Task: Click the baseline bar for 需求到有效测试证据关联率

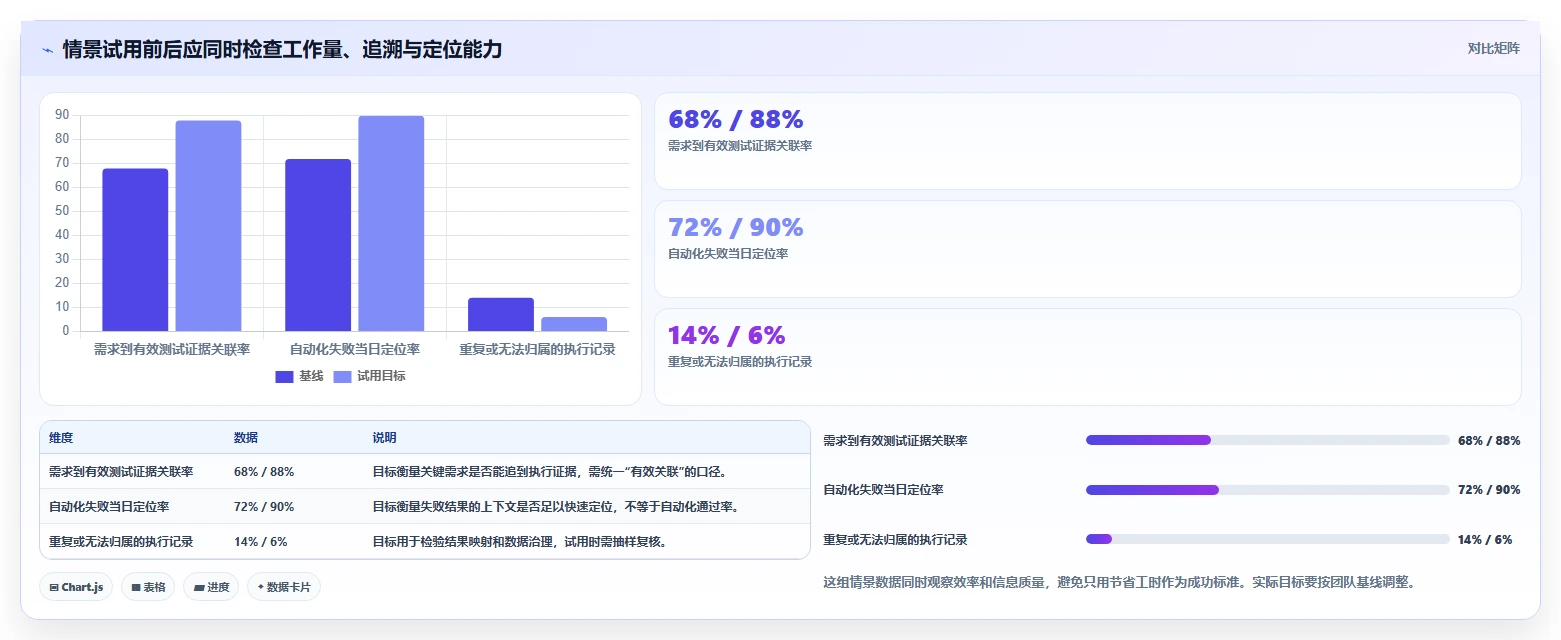Action: (135, 250)
